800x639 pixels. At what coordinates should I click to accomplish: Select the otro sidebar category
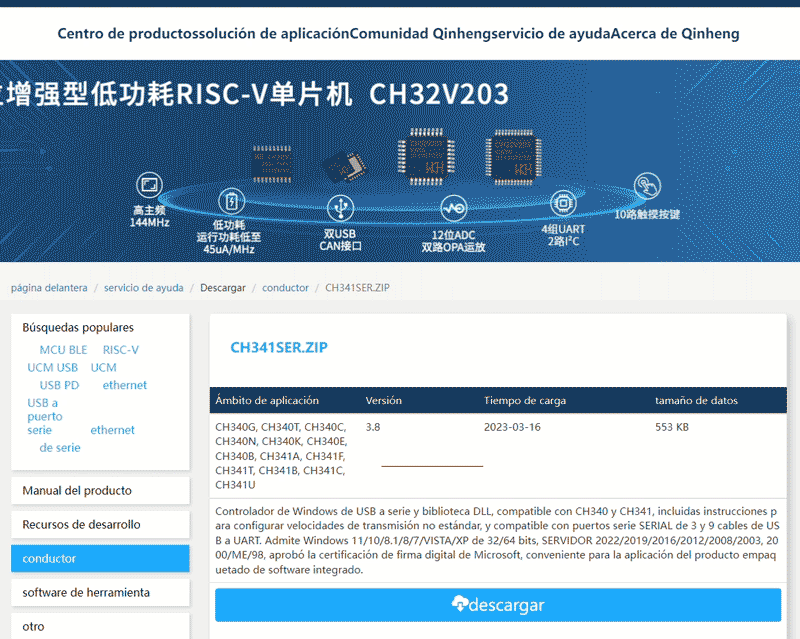(x=34, y=627)
